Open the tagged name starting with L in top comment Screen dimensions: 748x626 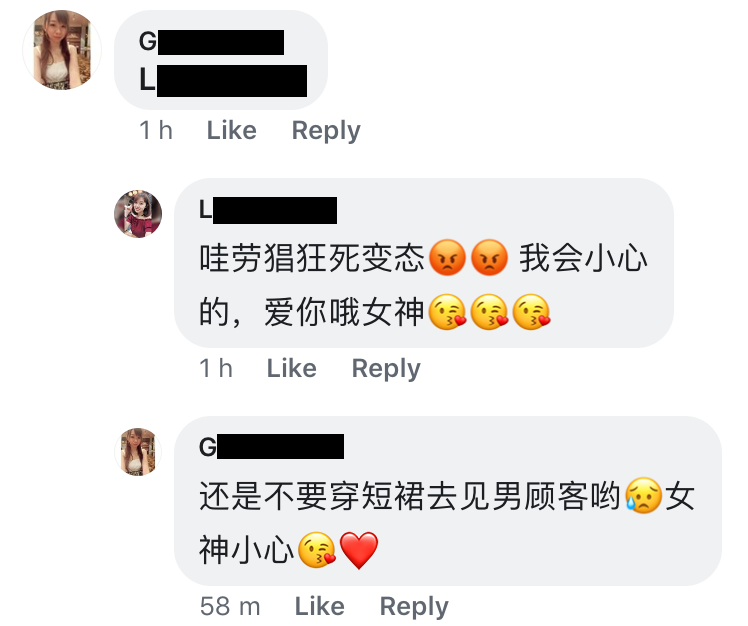223,80
